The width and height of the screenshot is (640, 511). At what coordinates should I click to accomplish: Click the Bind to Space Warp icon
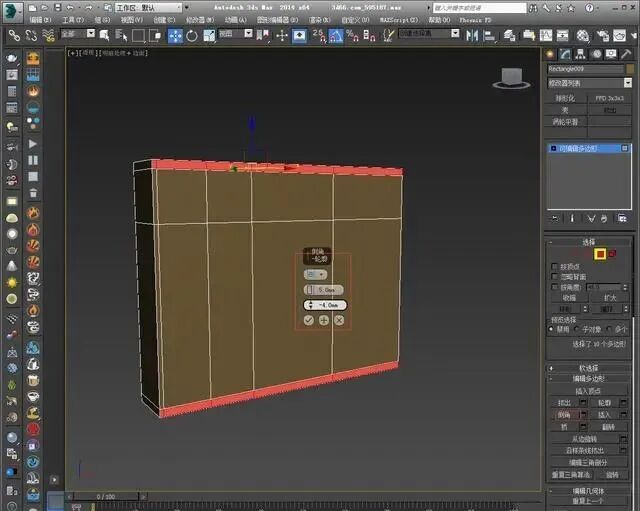pyautogui.click(x=49, y=36)
